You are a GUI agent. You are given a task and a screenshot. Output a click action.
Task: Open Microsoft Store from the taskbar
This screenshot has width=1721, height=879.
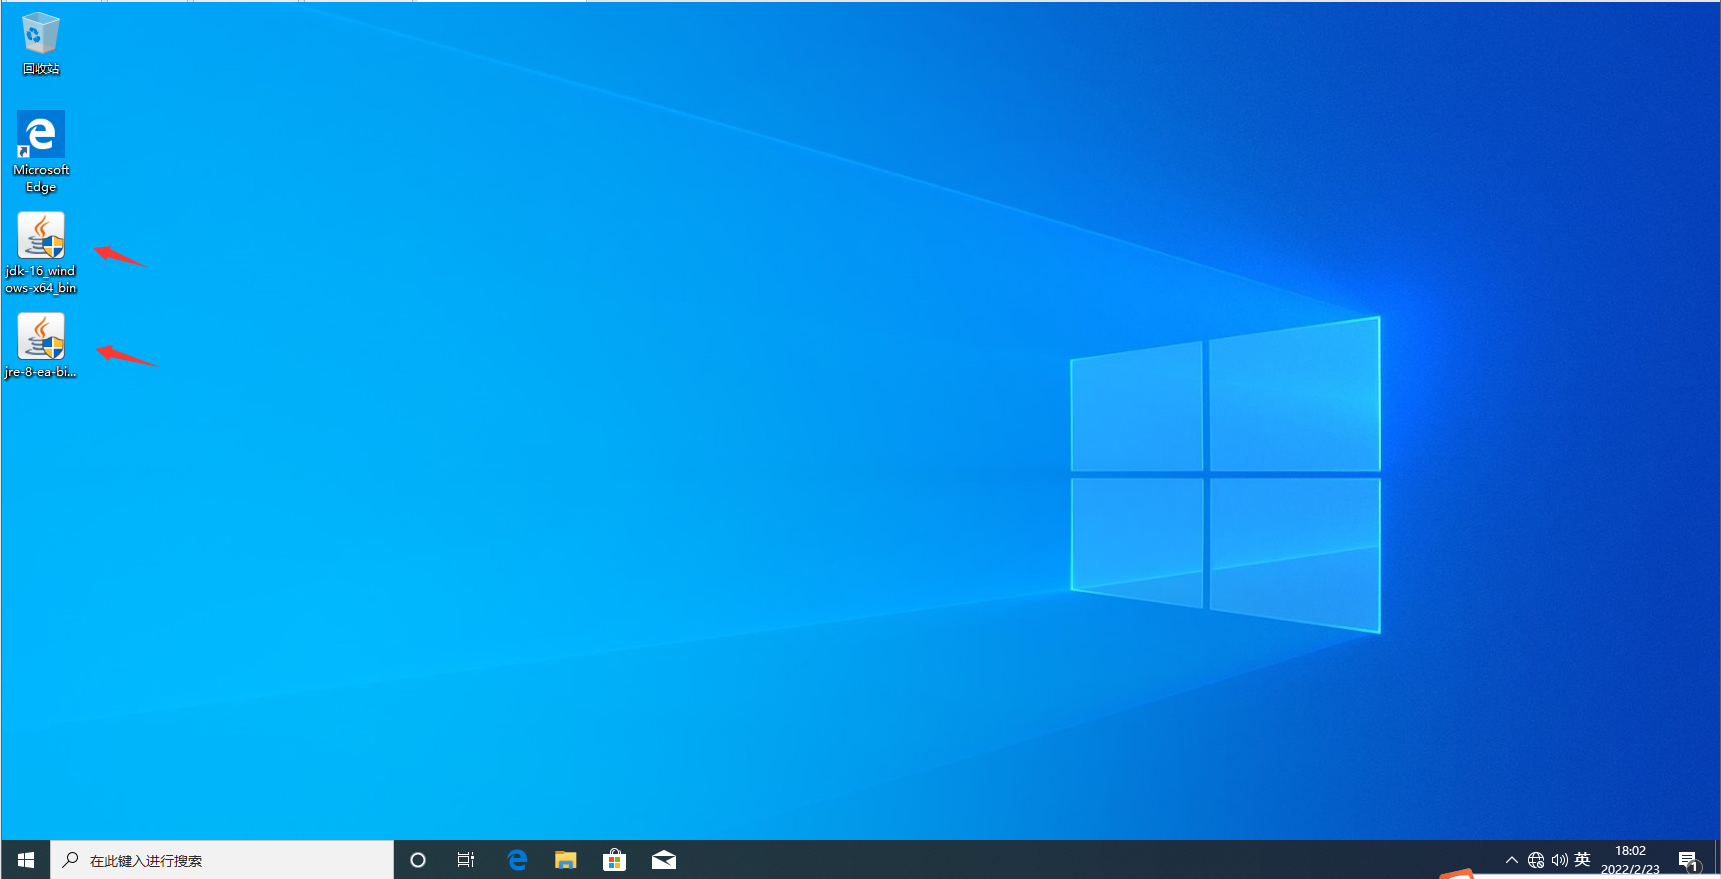point(615,860)
